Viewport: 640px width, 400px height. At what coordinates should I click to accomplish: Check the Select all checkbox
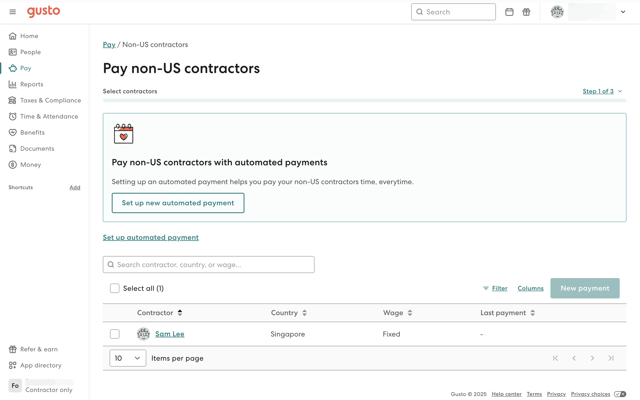click(x=115, y=288)
